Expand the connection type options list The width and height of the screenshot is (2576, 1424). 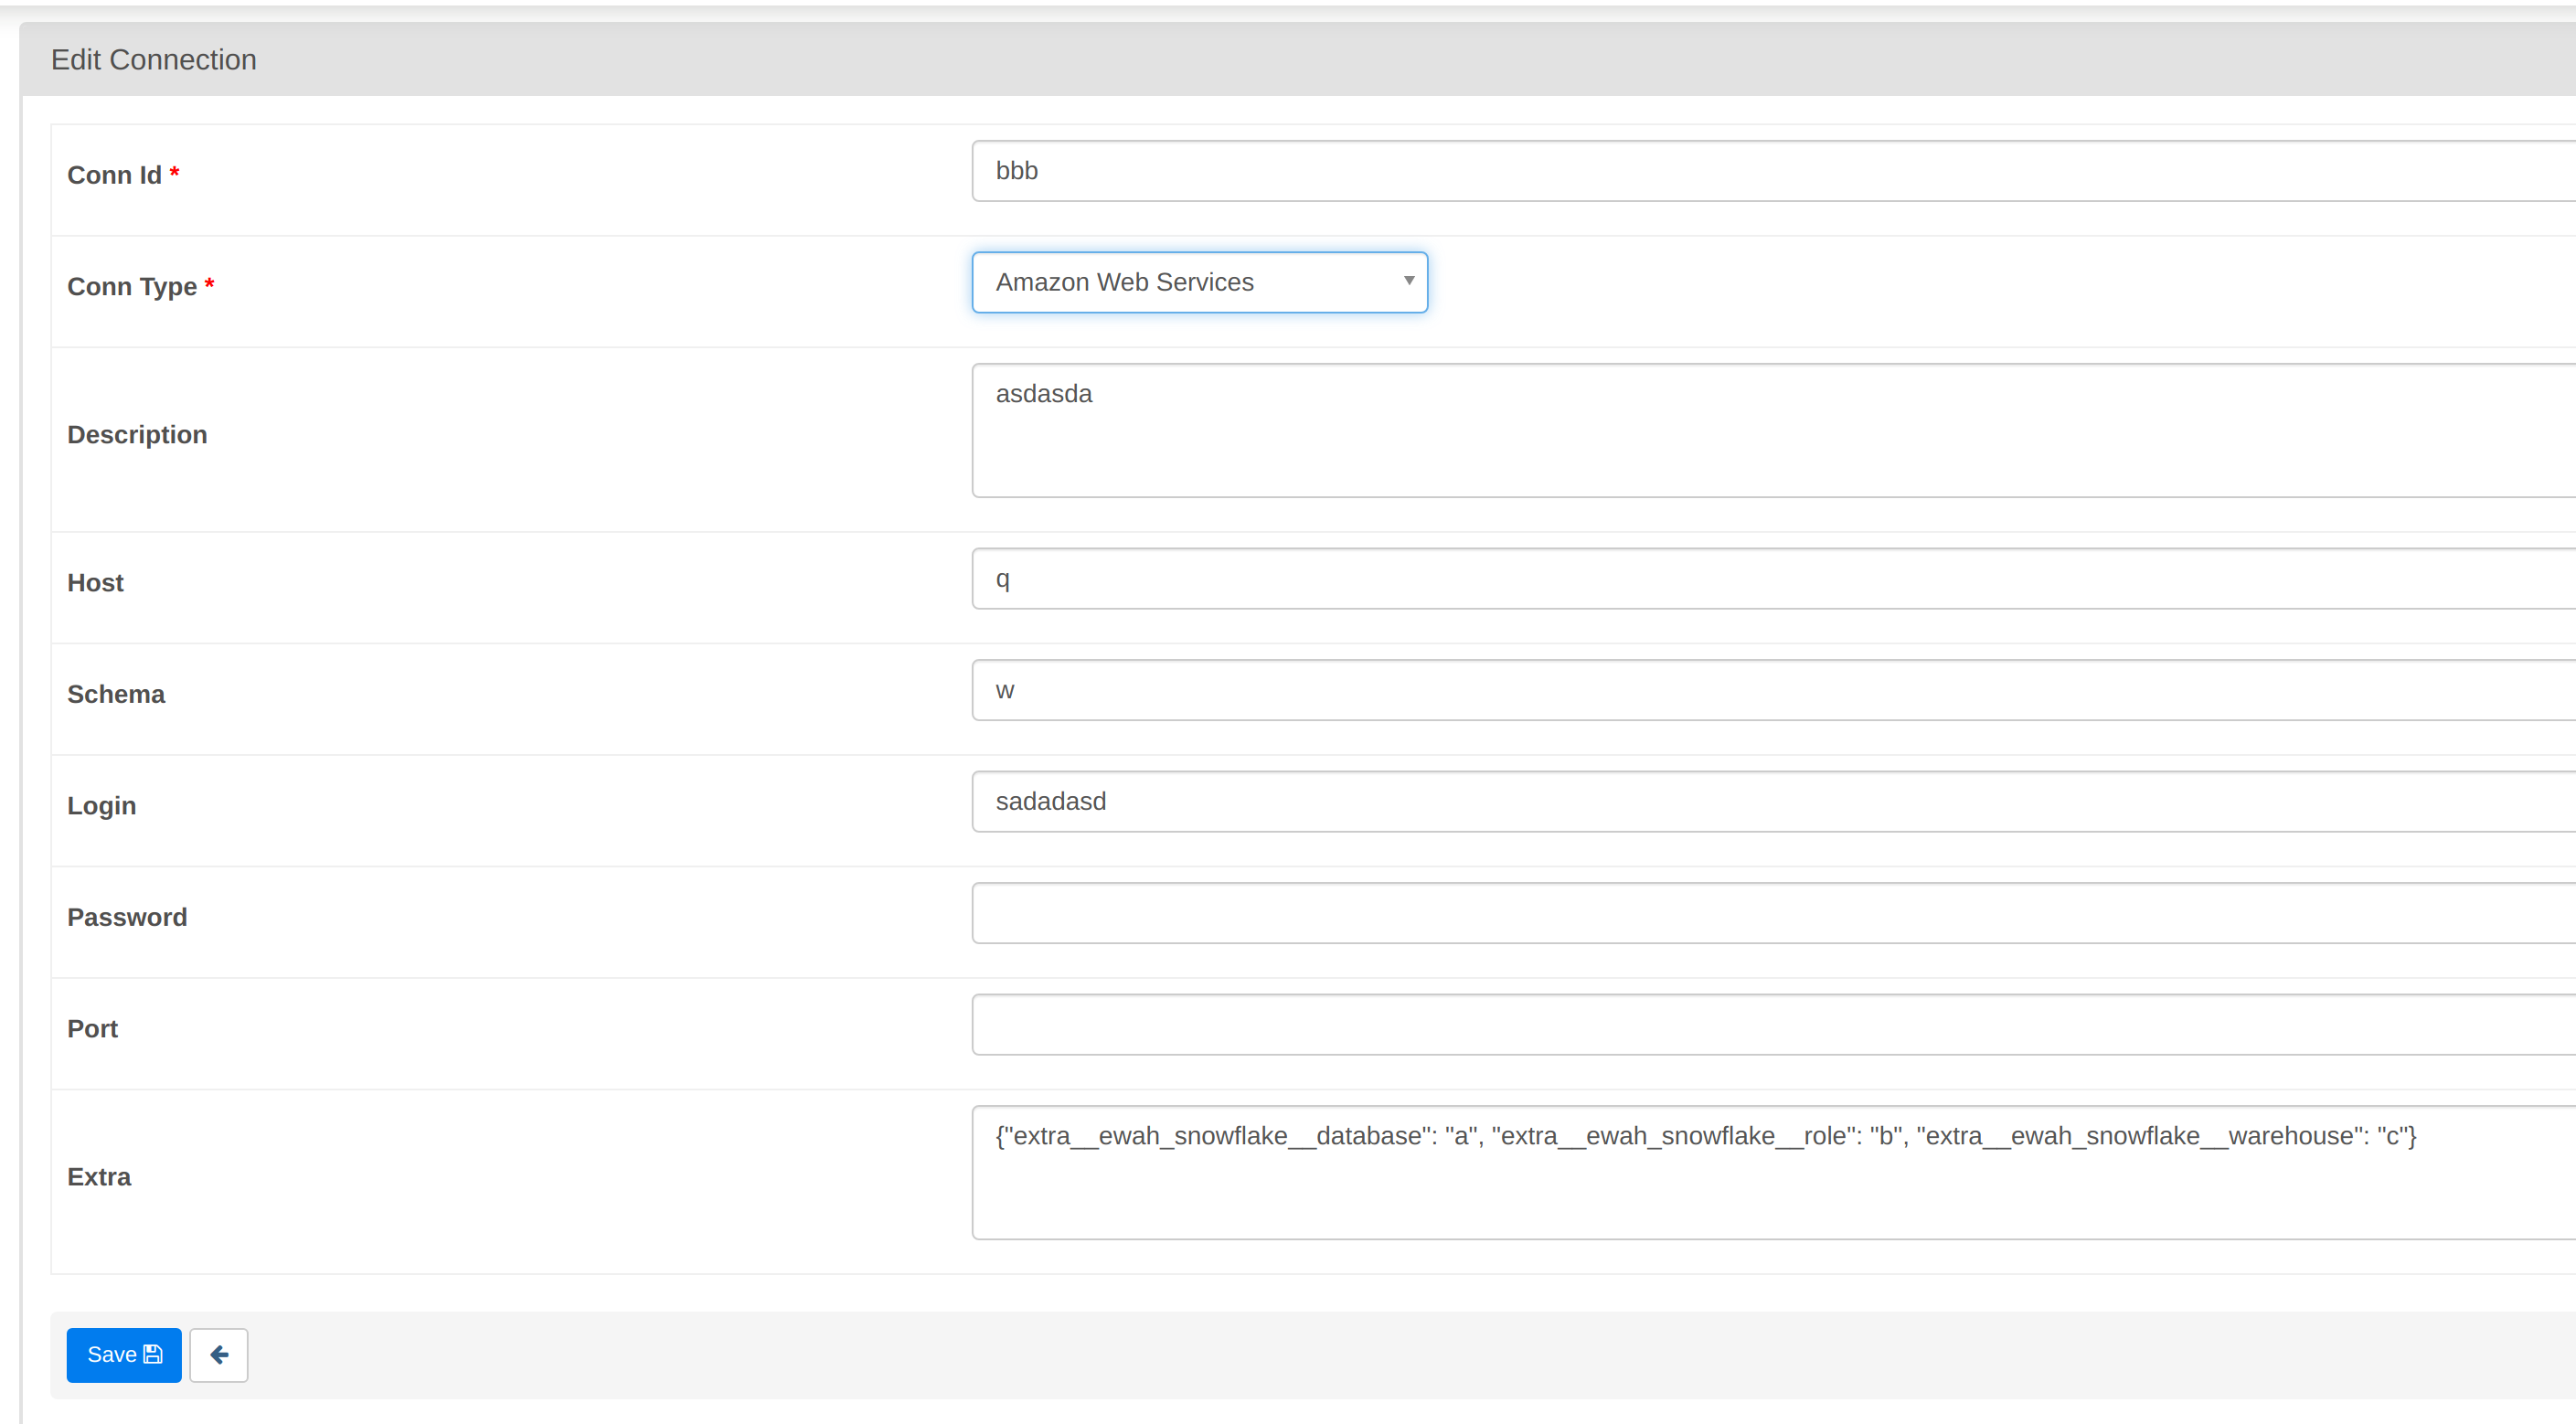coord(1199,281)
